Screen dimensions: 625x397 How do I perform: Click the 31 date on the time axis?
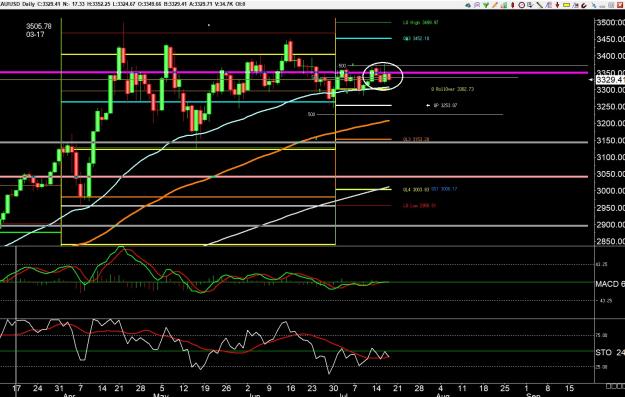(x=59, y=388)
